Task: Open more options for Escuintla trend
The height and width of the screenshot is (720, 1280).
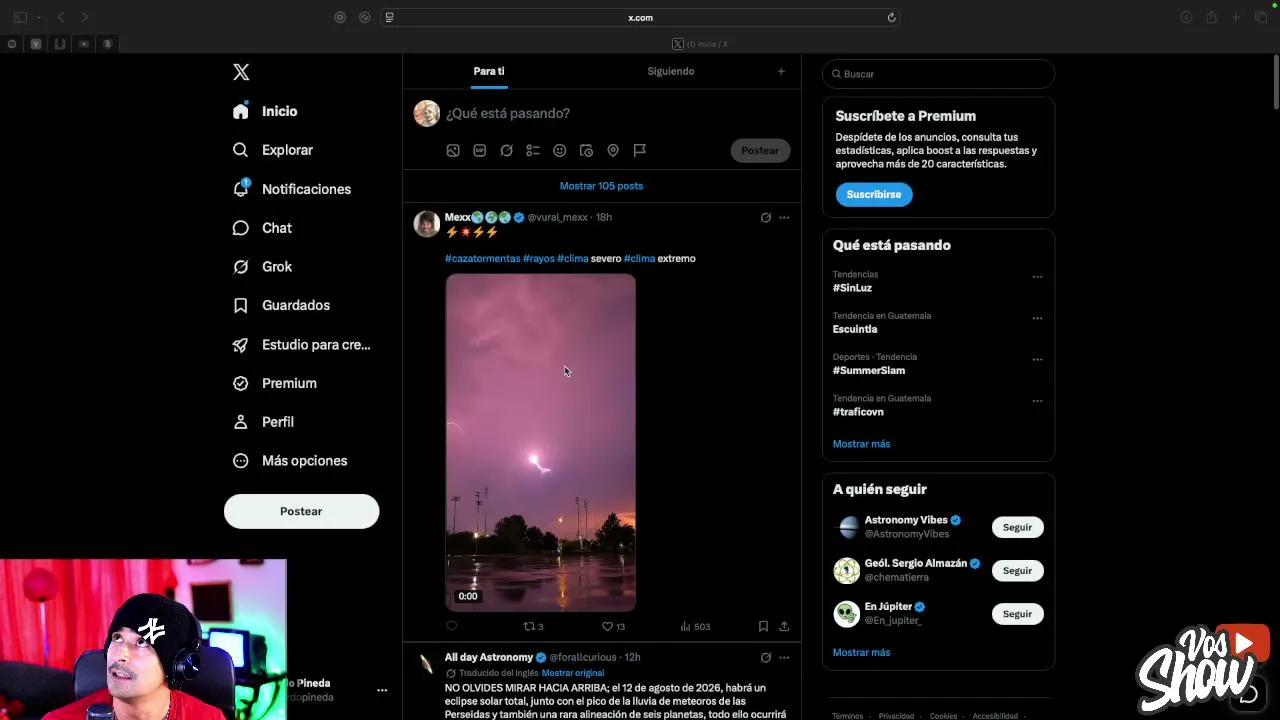Action: click(1037, 318)
